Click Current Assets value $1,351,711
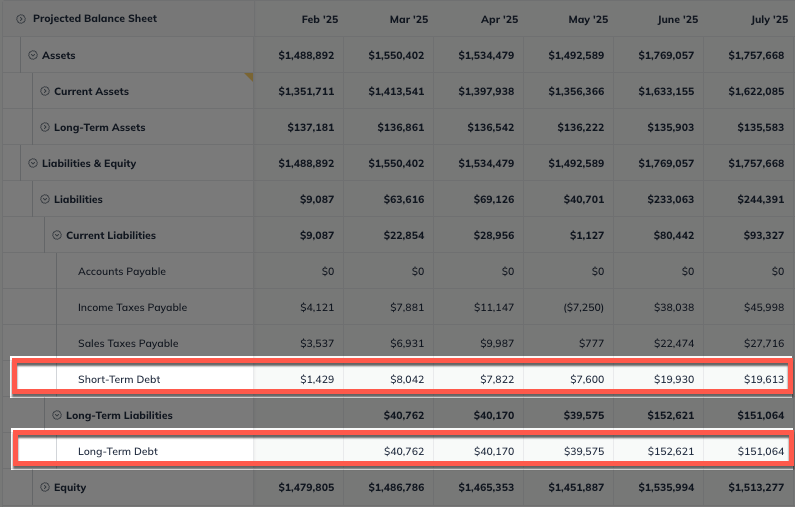The width and height of the screenshot is (795, 507). pyautogui.click(x=306, y=91)
